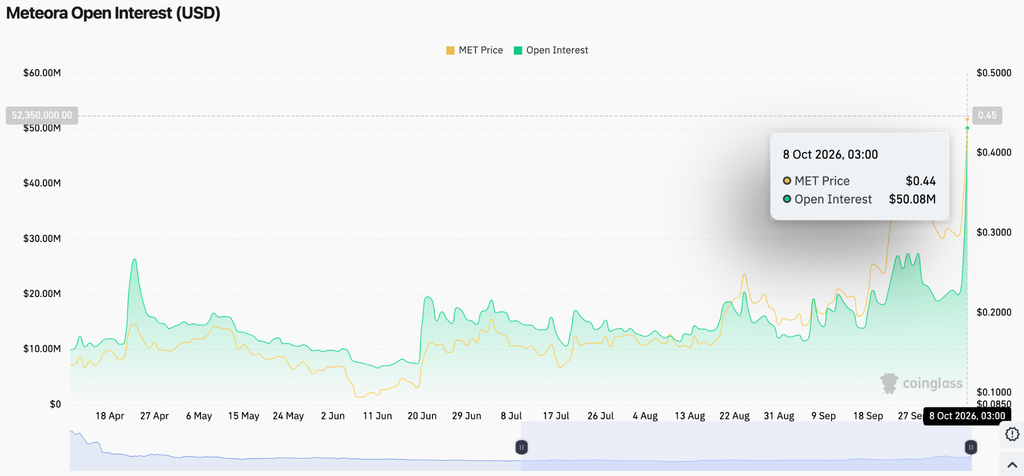Click the 24 May date label

(x=288, y=416)
